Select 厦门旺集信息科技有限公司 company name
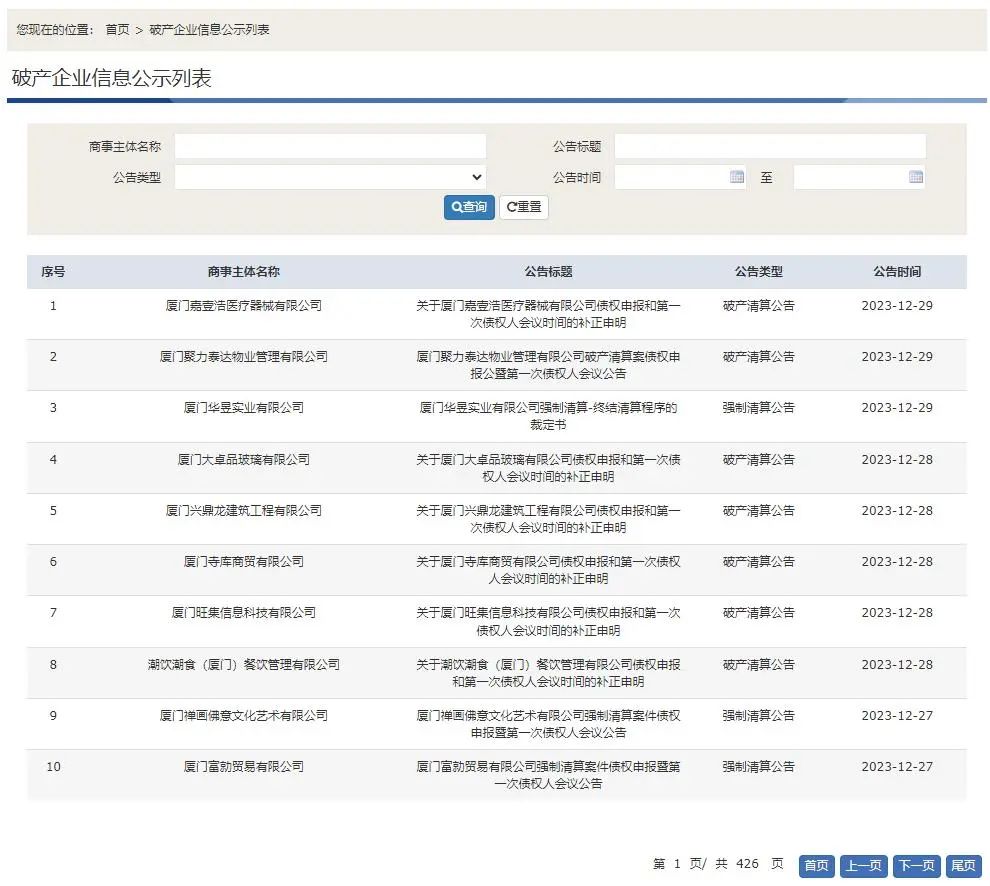Image resolution: width=990 pixels, height=886 pixels. (x=244, y=613)
